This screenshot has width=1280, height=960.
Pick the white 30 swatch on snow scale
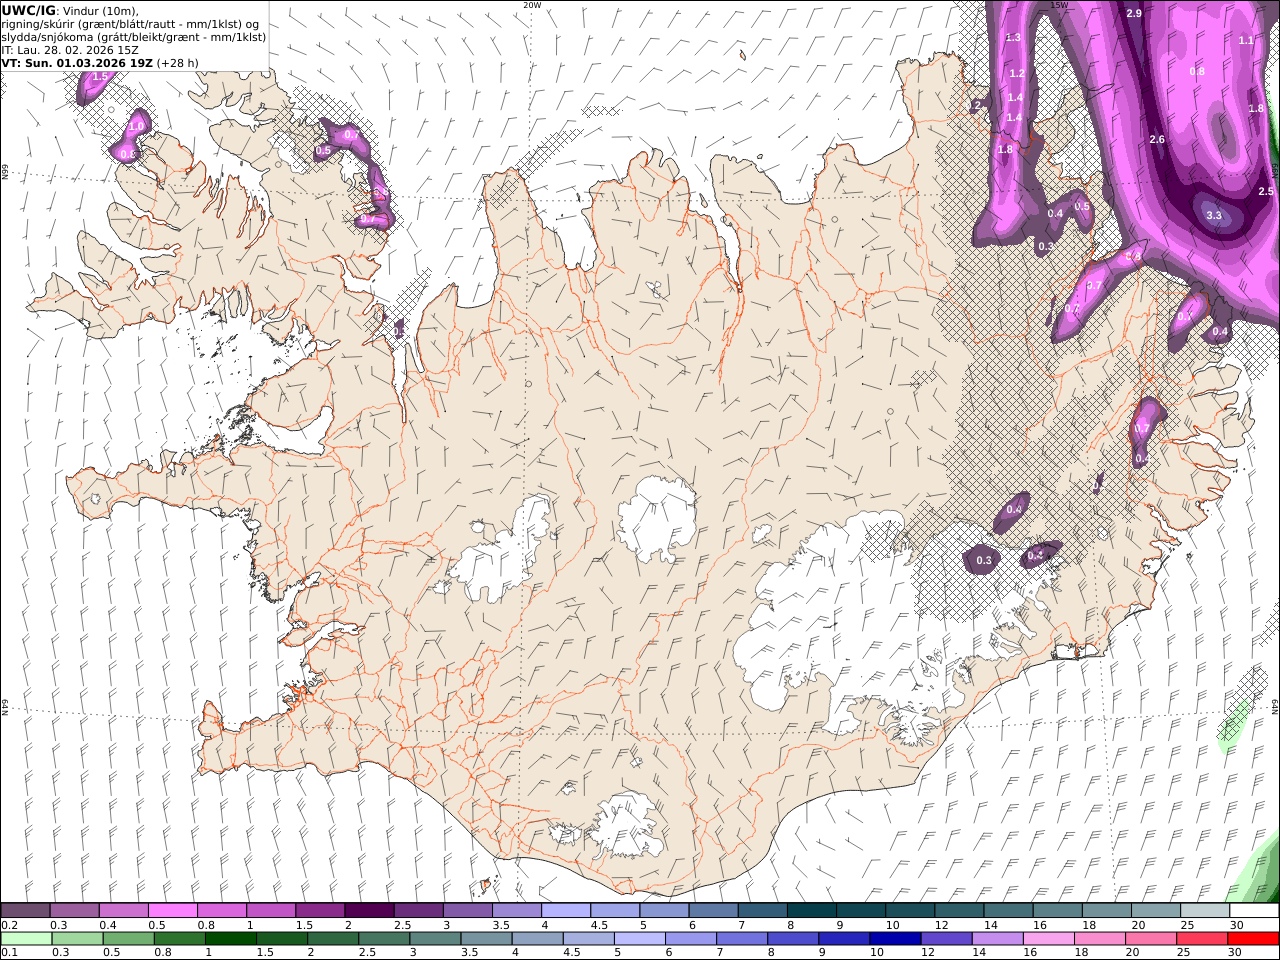click(1254, 911)
